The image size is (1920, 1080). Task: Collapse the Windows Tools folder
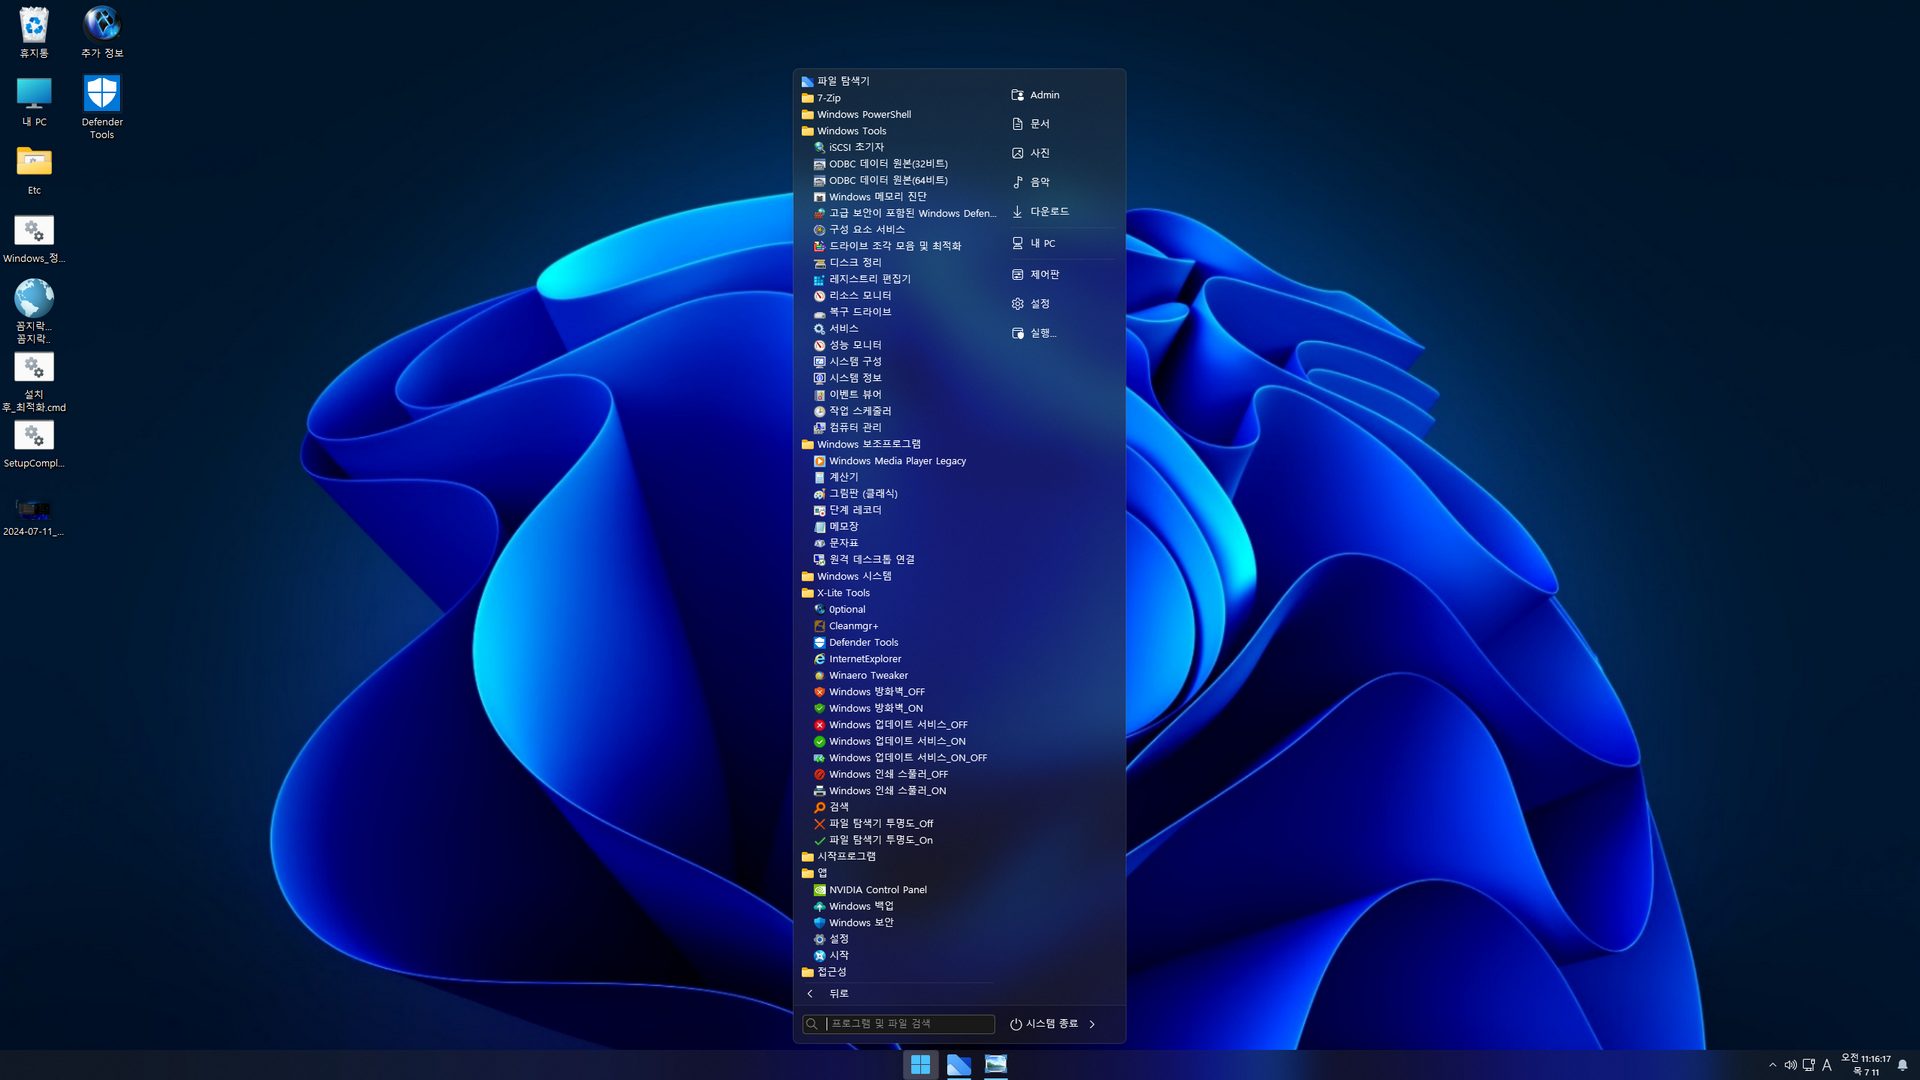[x=851, y=131]
